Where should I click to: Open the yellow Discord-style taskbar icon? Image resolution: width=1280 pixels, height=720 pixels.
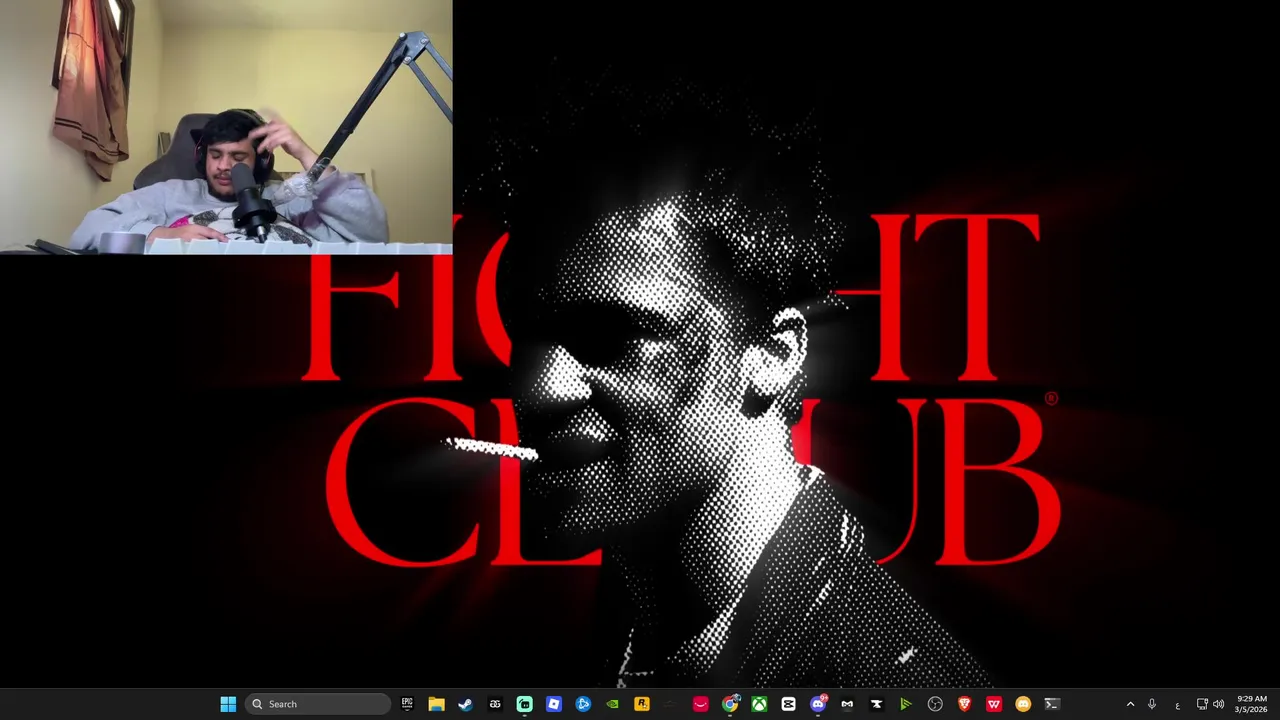[x=1023, y=704]
